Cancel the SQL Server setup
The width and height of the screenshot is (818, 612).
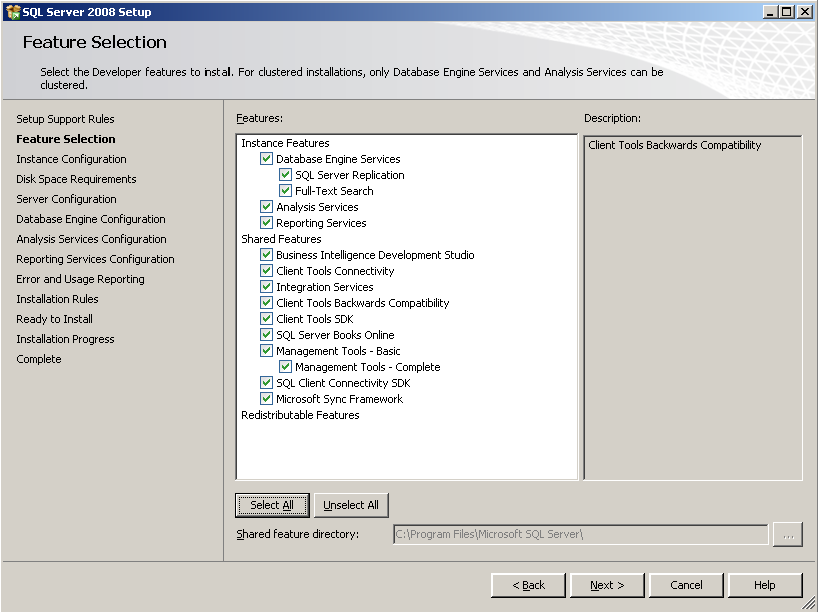[x=686, y=585]
